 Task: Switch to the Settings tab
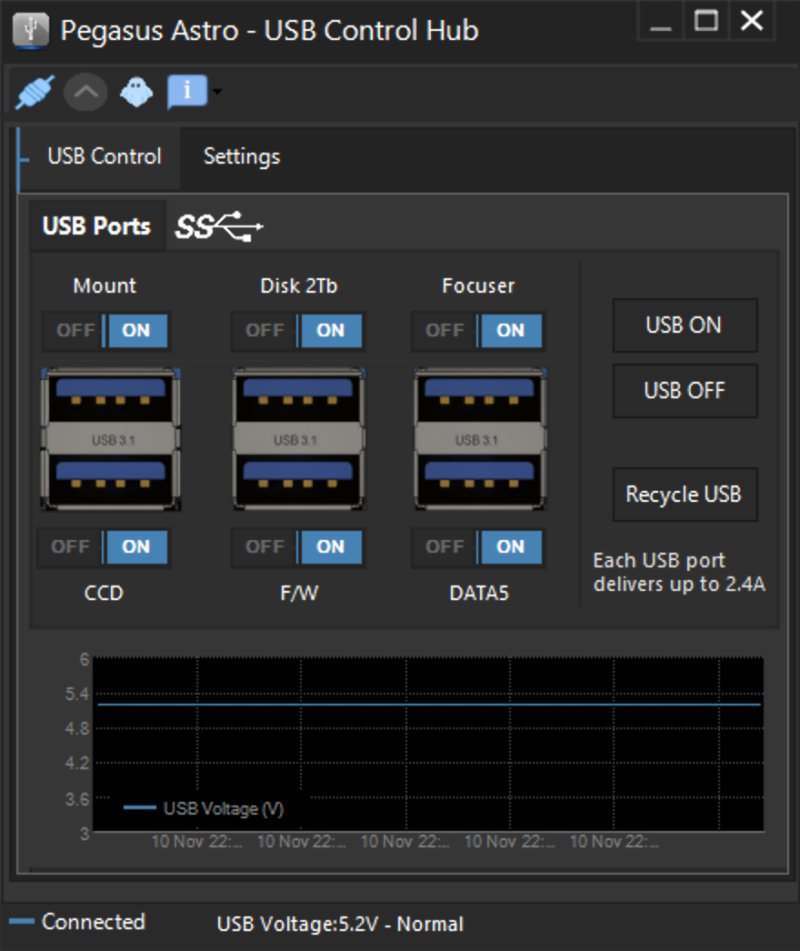point(240,156)
